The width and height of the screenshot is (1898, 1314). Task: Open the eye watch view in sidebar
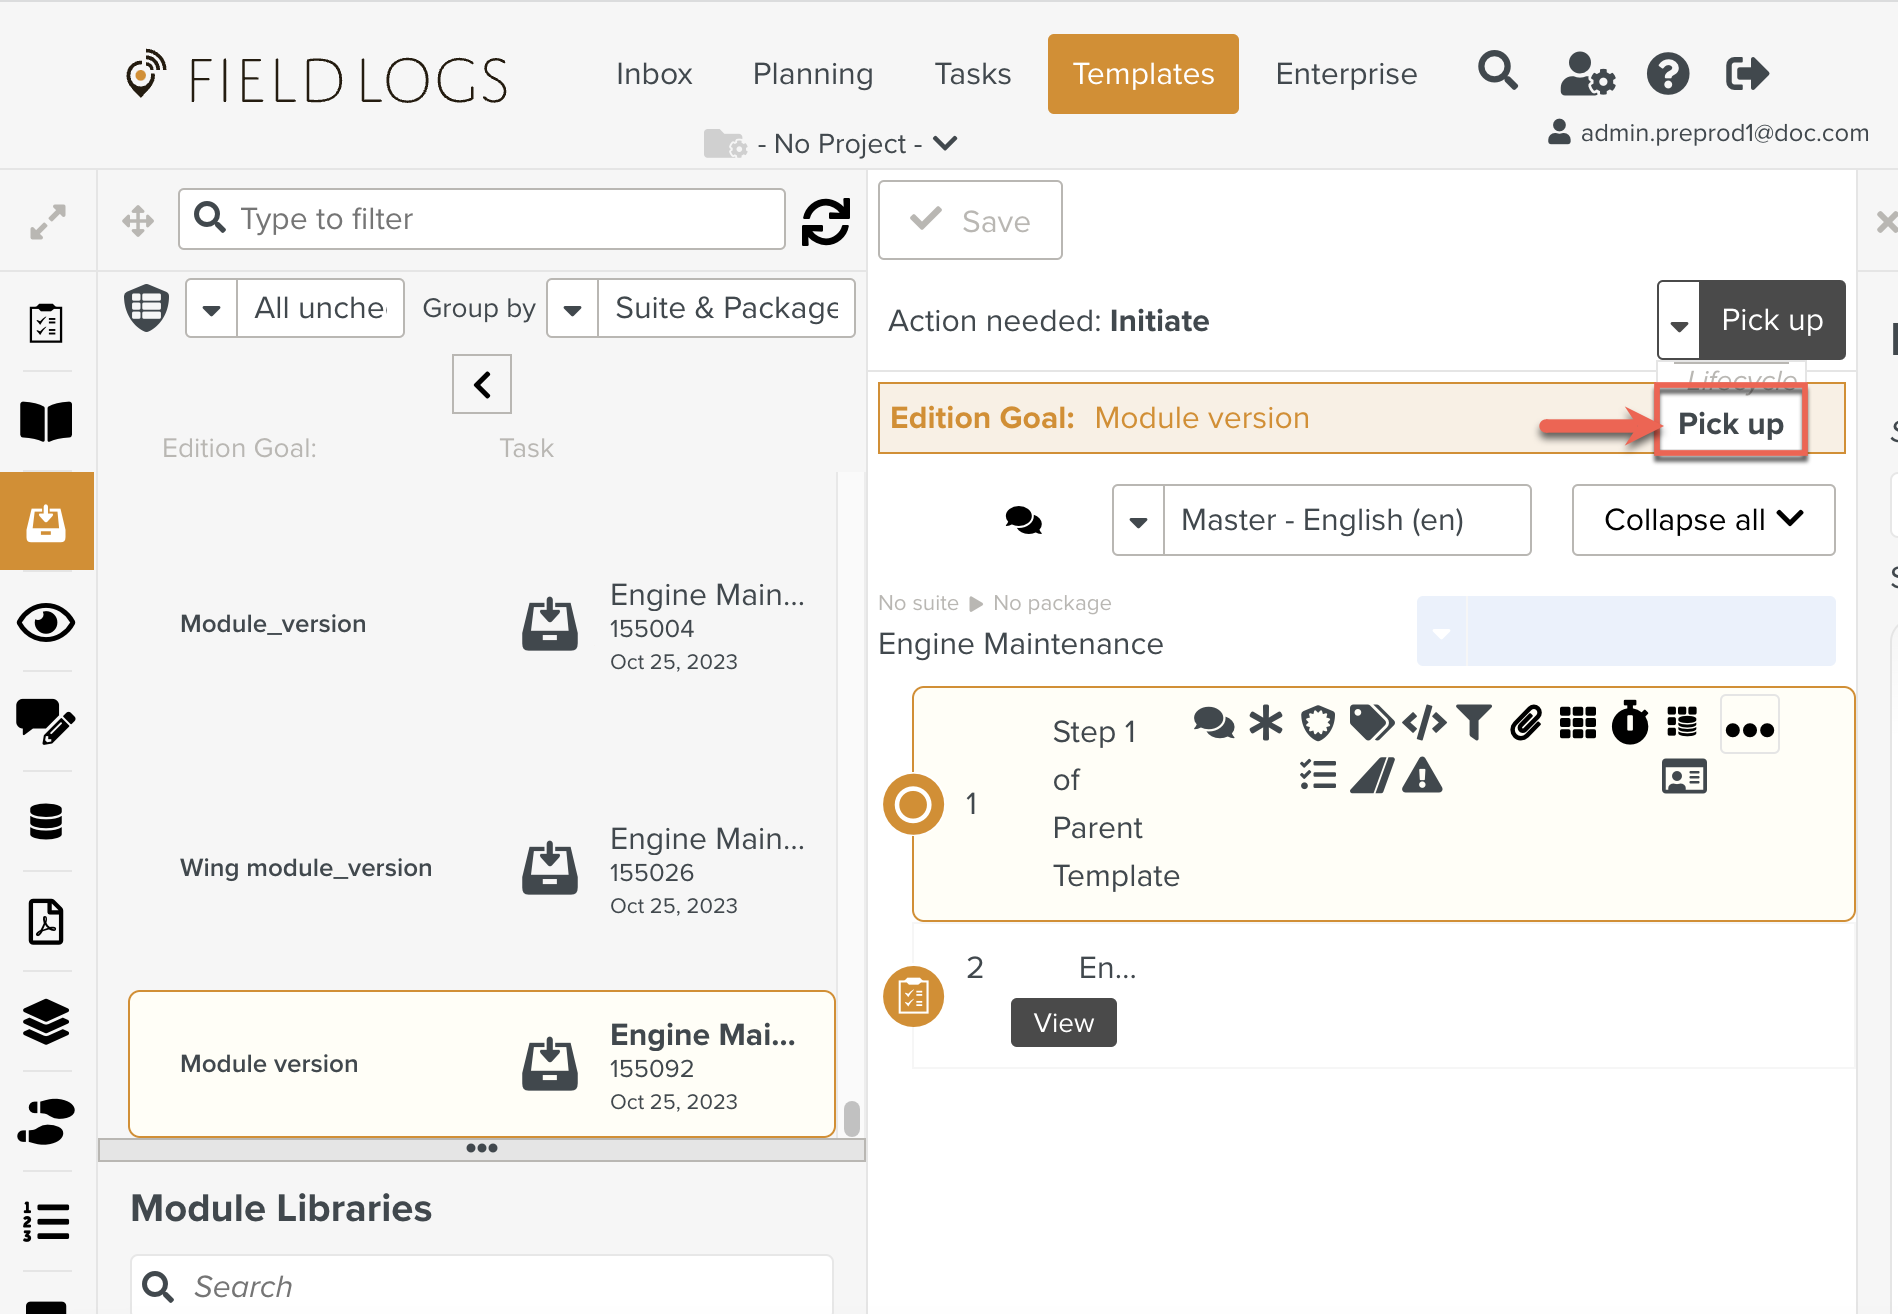pyautogui.click(x=46, y=622)
